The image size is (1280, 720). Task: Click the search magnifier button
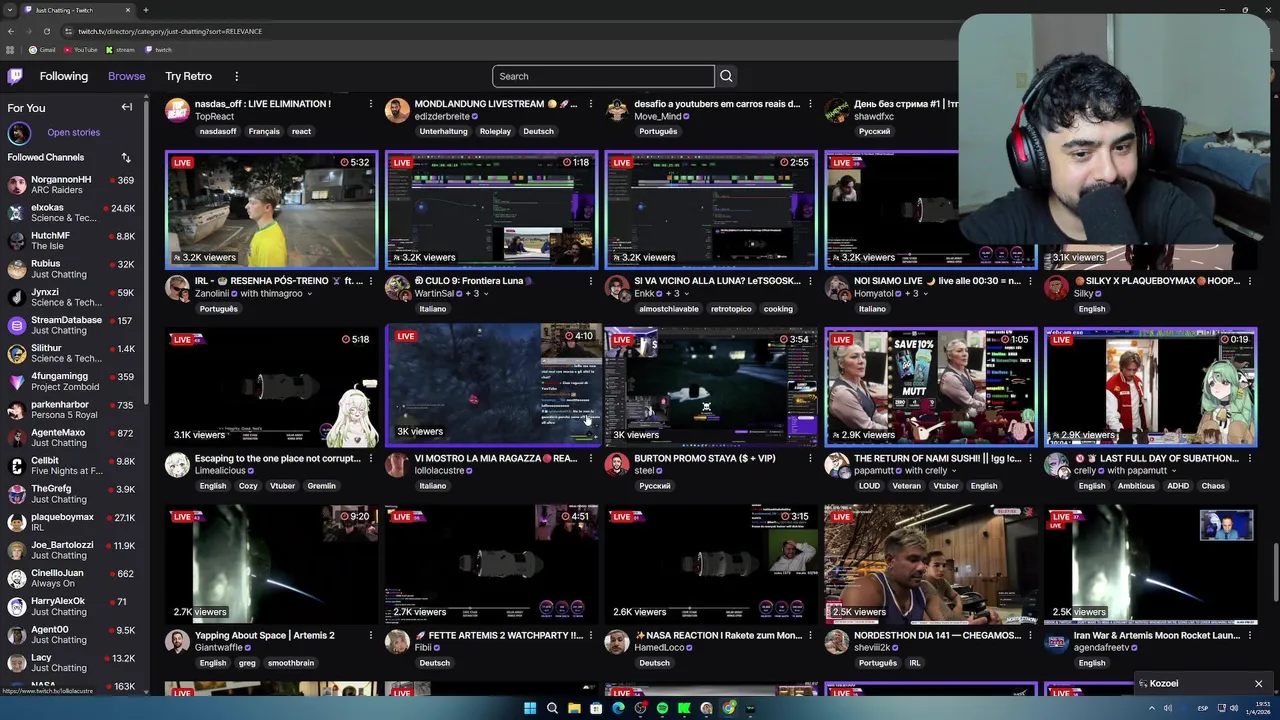coord(726,76)
